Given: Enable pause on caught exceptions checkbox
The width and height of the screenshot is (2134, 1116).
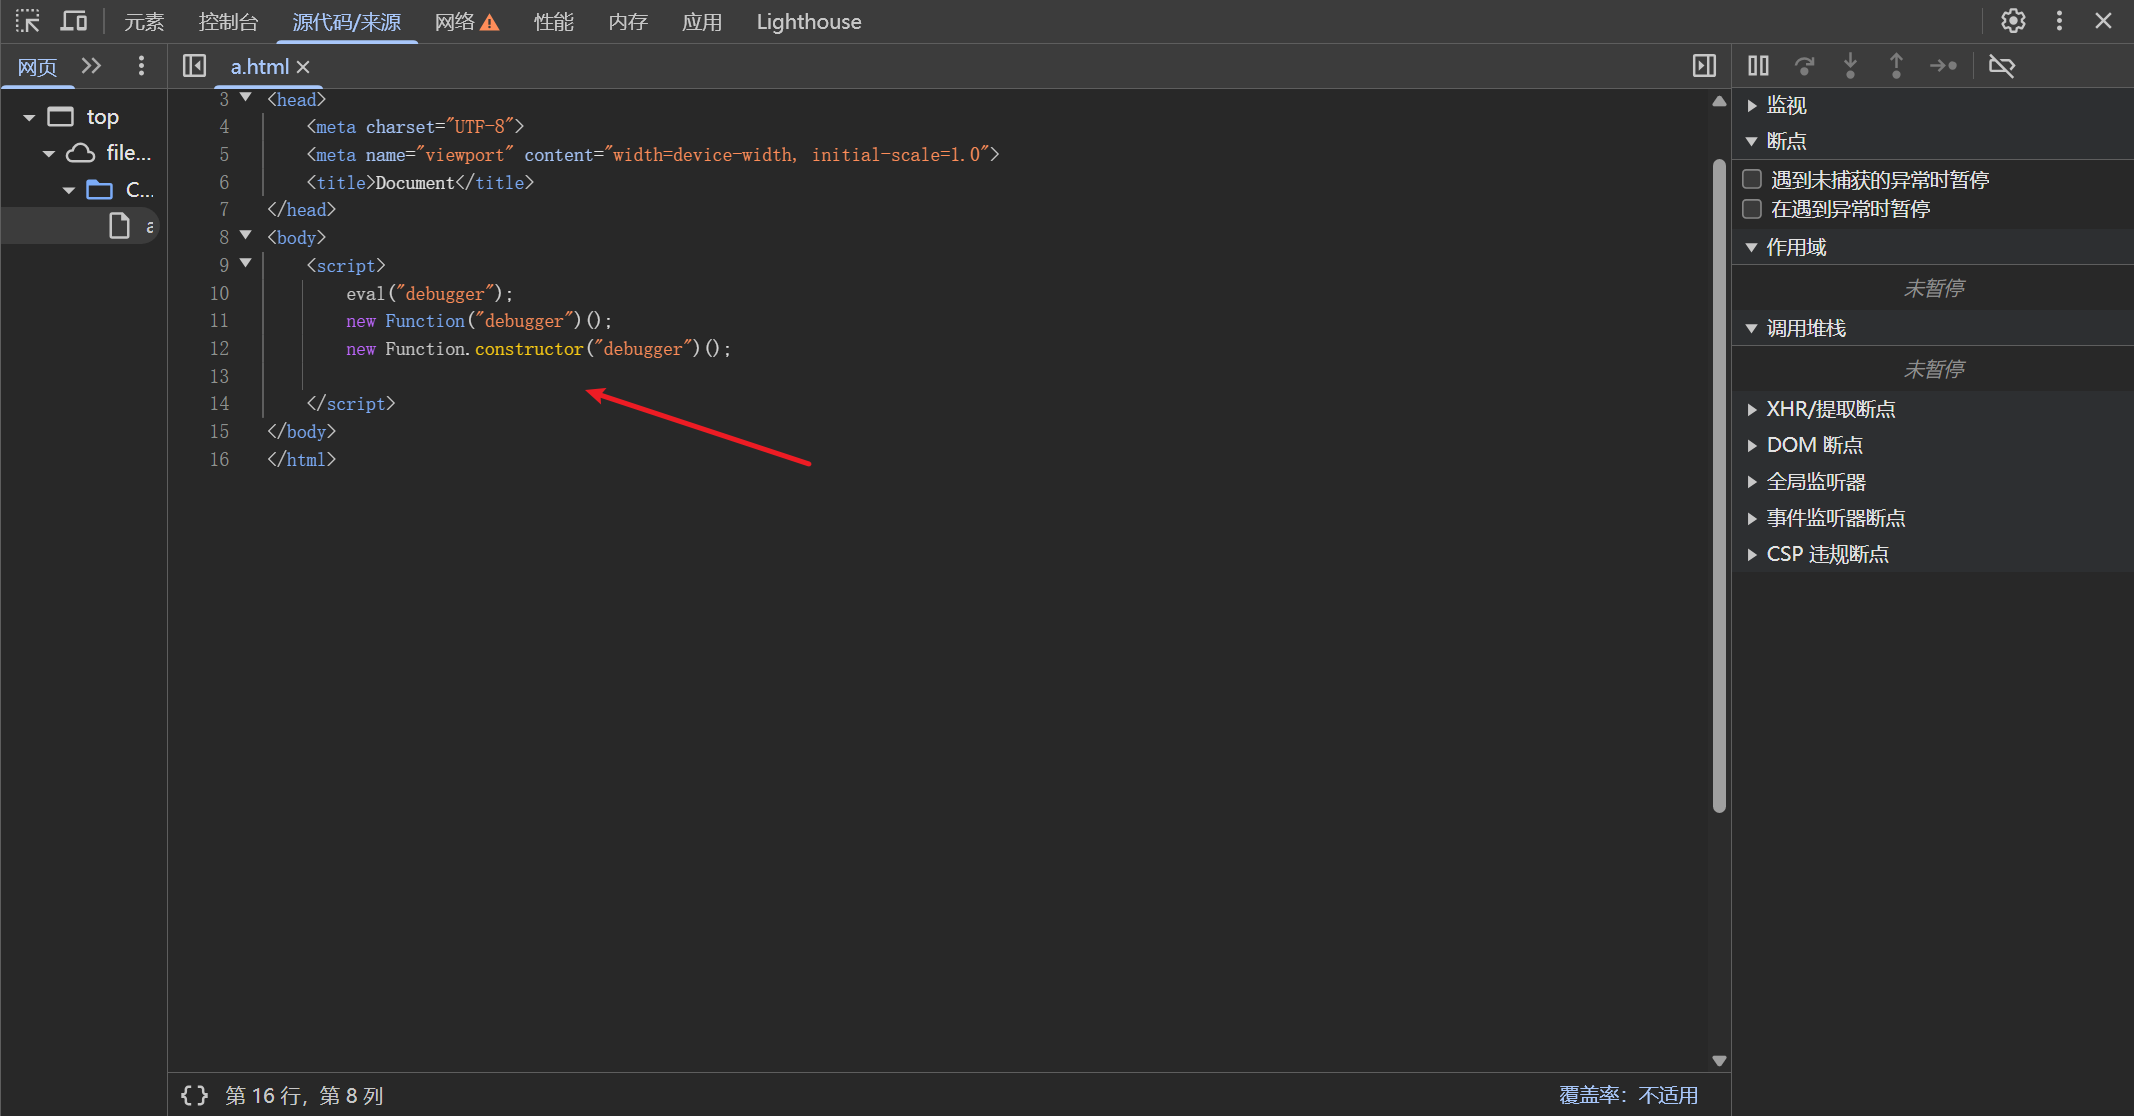Looking at the screenshot, I should (x=1752, y=209).
